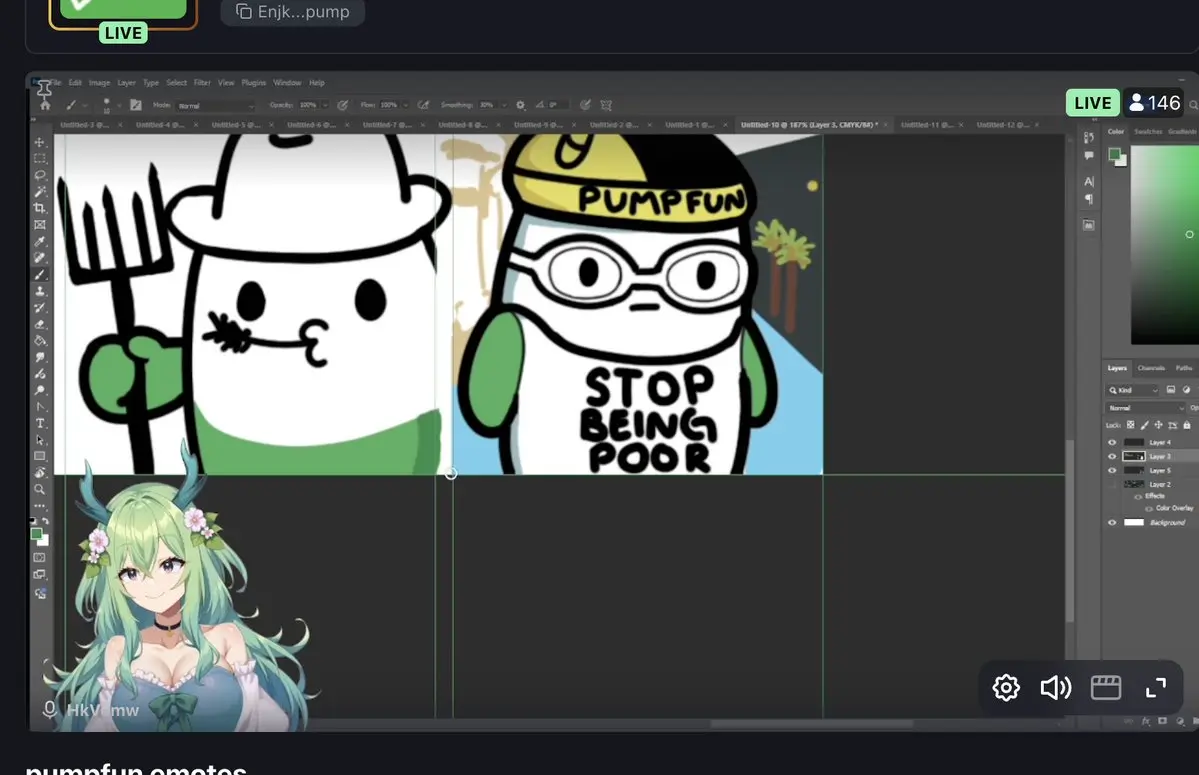Open the Flow dropdown arrow

(x=405, y=105)
